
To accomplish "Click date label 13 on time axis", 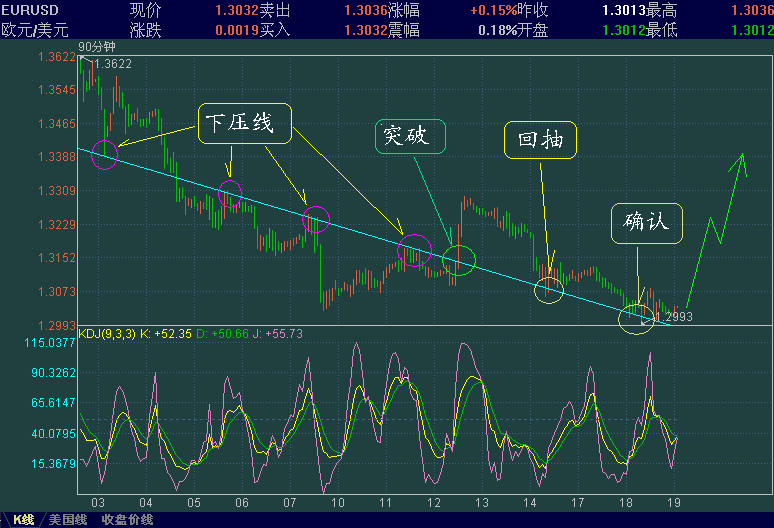I will pos(482,503).
